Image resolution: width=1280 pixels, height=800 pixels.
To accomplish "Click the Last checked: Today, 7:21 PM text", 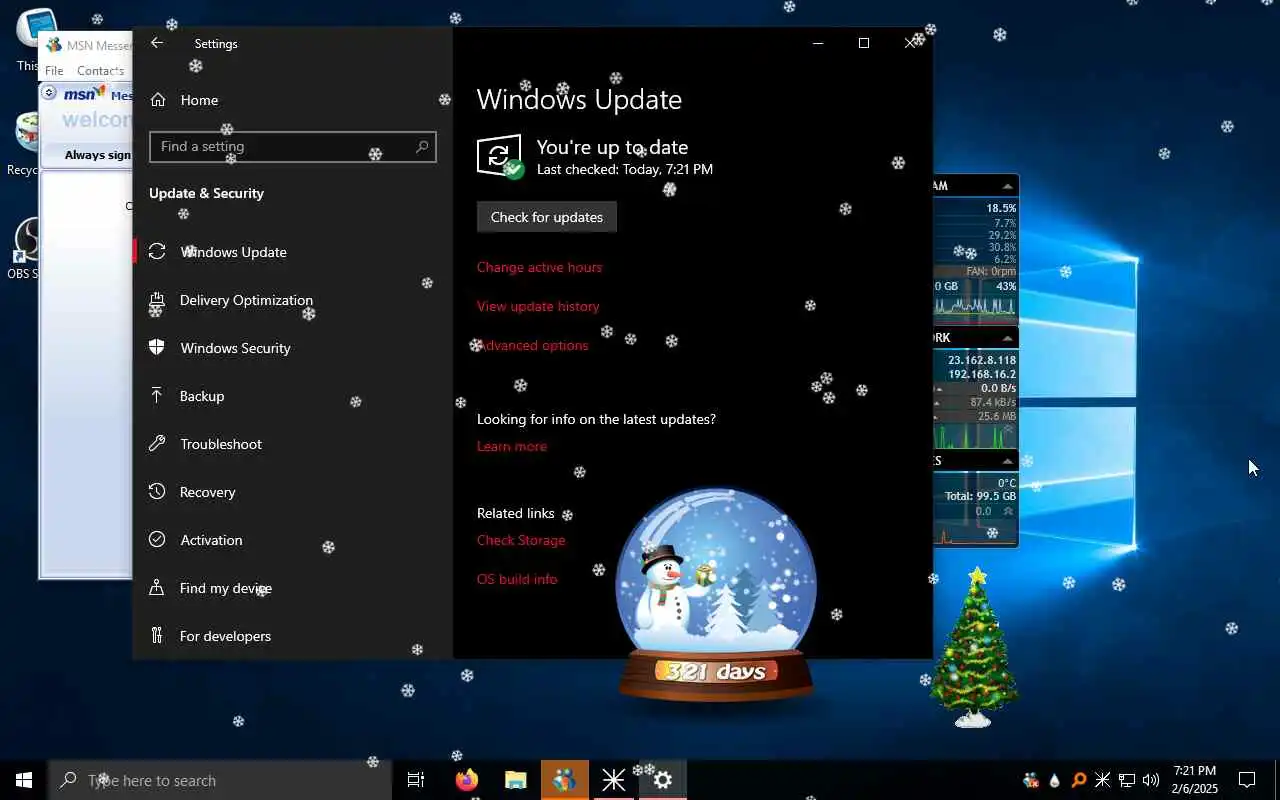I will point(625,170).
